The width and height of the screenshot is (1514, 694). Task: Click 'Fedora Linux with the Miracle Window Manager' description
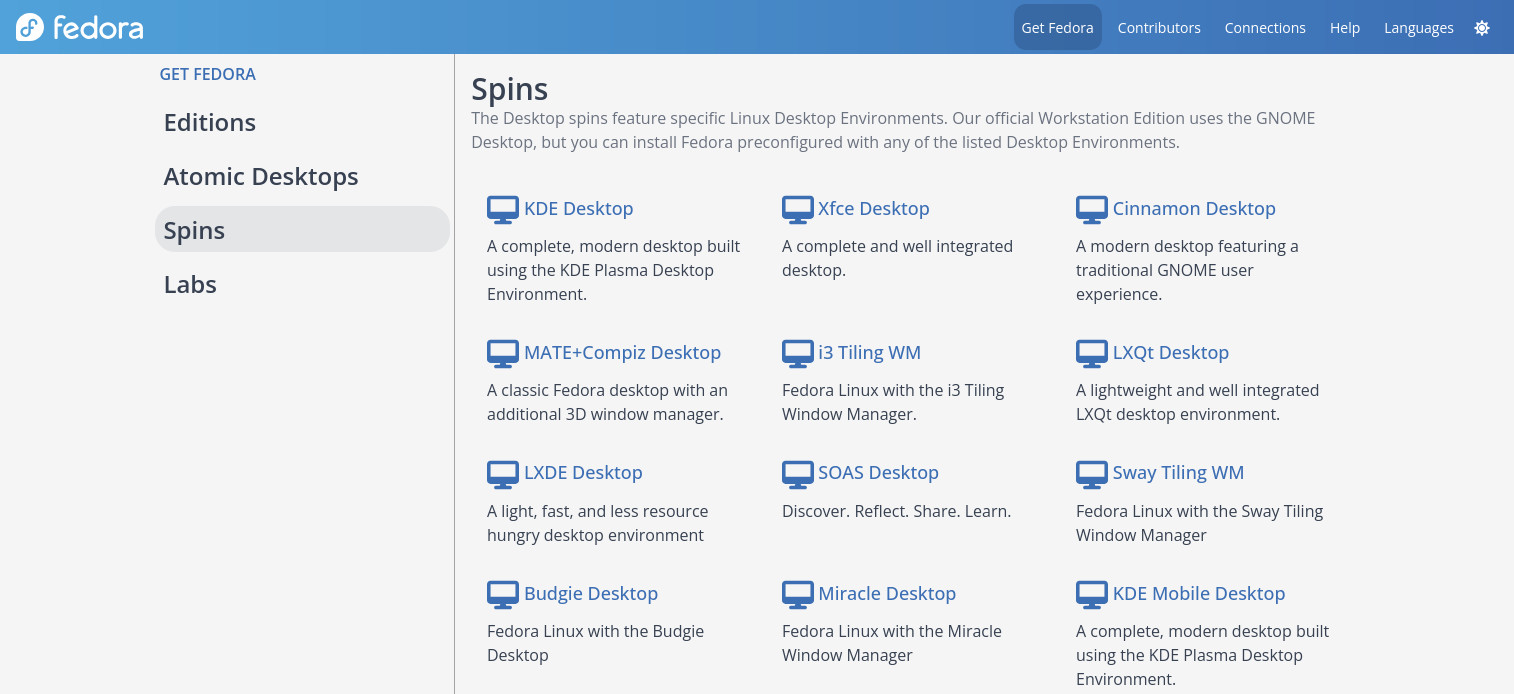pyautogui.click(x=892, y=643)
